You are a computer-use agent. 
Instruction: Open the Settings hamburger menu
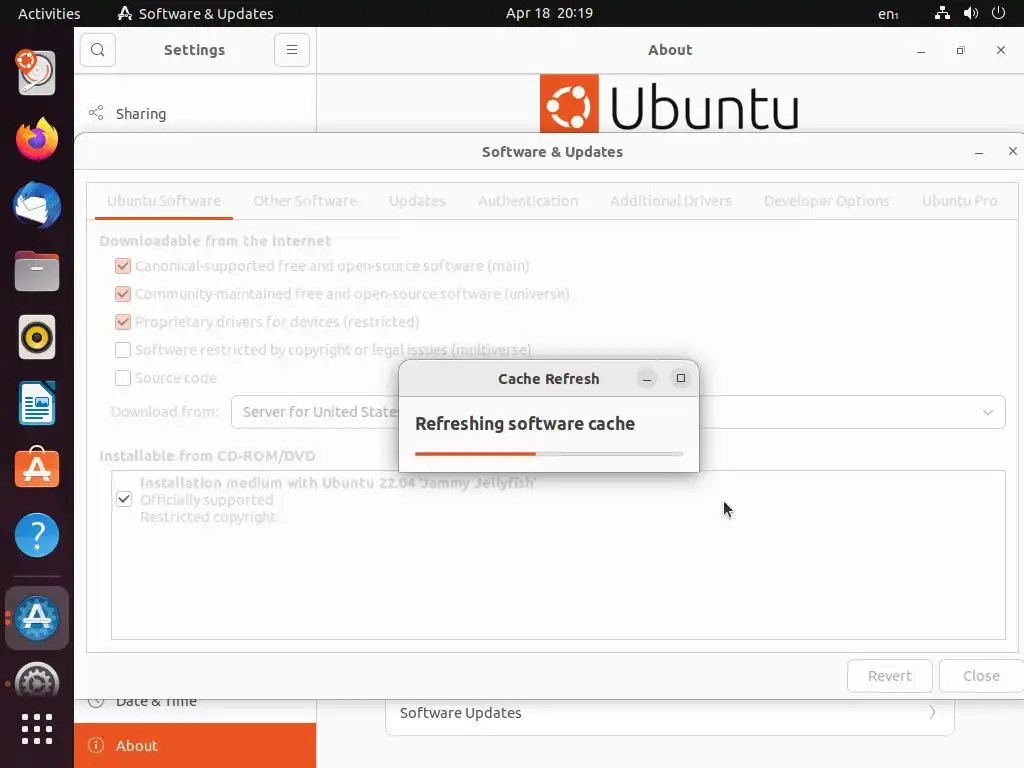pyautogui.click(x=292, y=50)
